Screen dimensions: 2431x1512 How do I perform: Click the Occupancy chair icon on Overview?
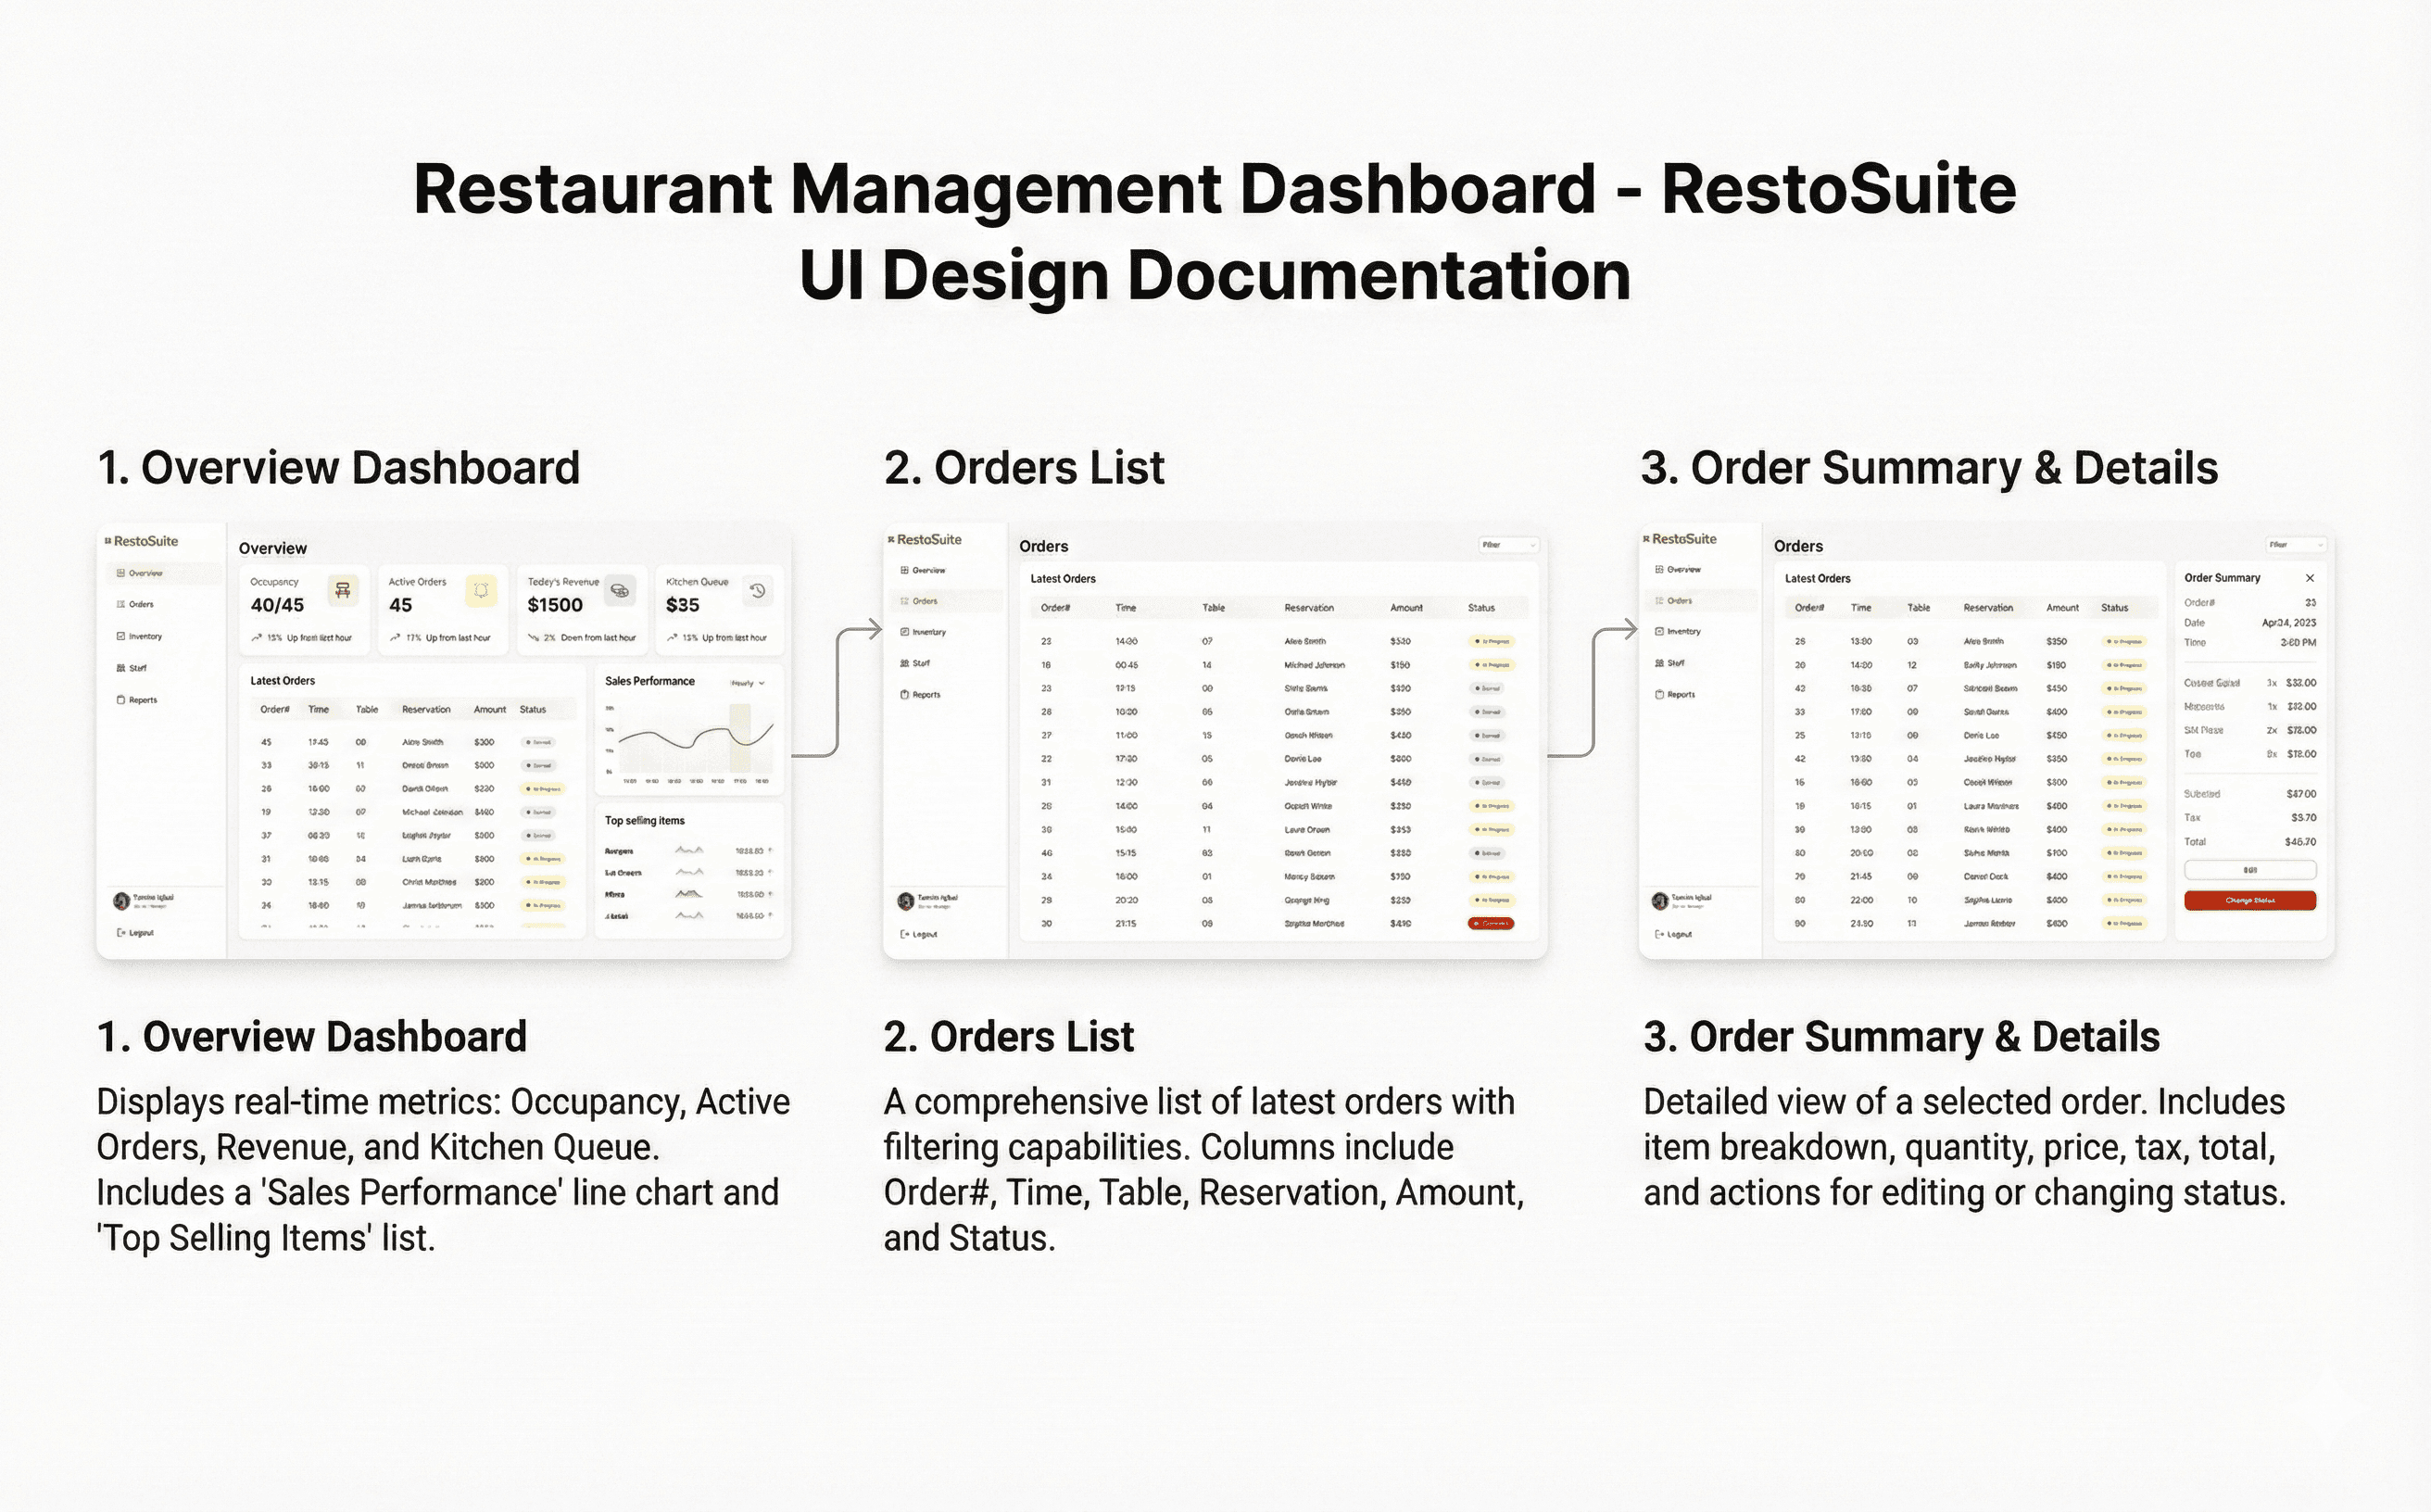click(343, 590)
